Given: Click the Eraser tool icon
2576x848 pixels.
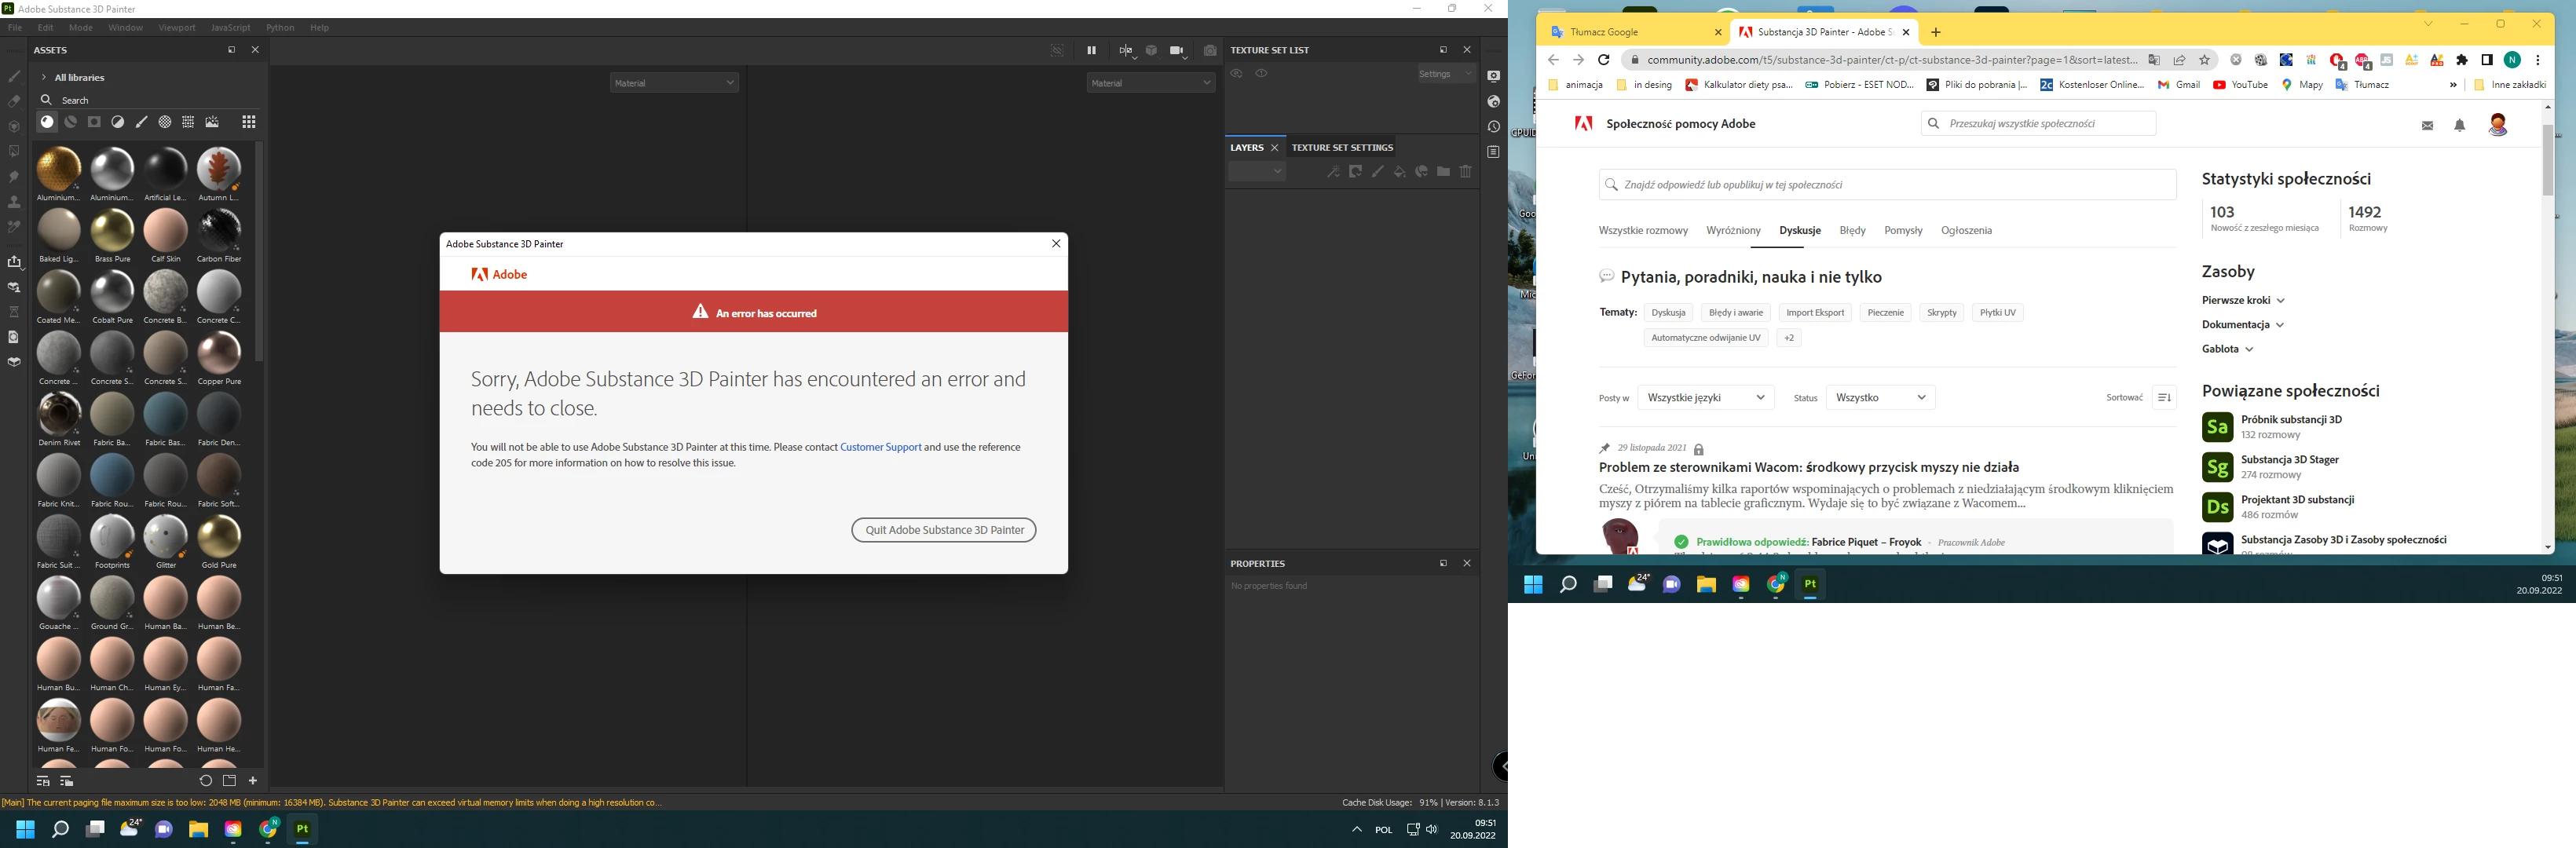Looking at the screenshot, I should point(14,102).
